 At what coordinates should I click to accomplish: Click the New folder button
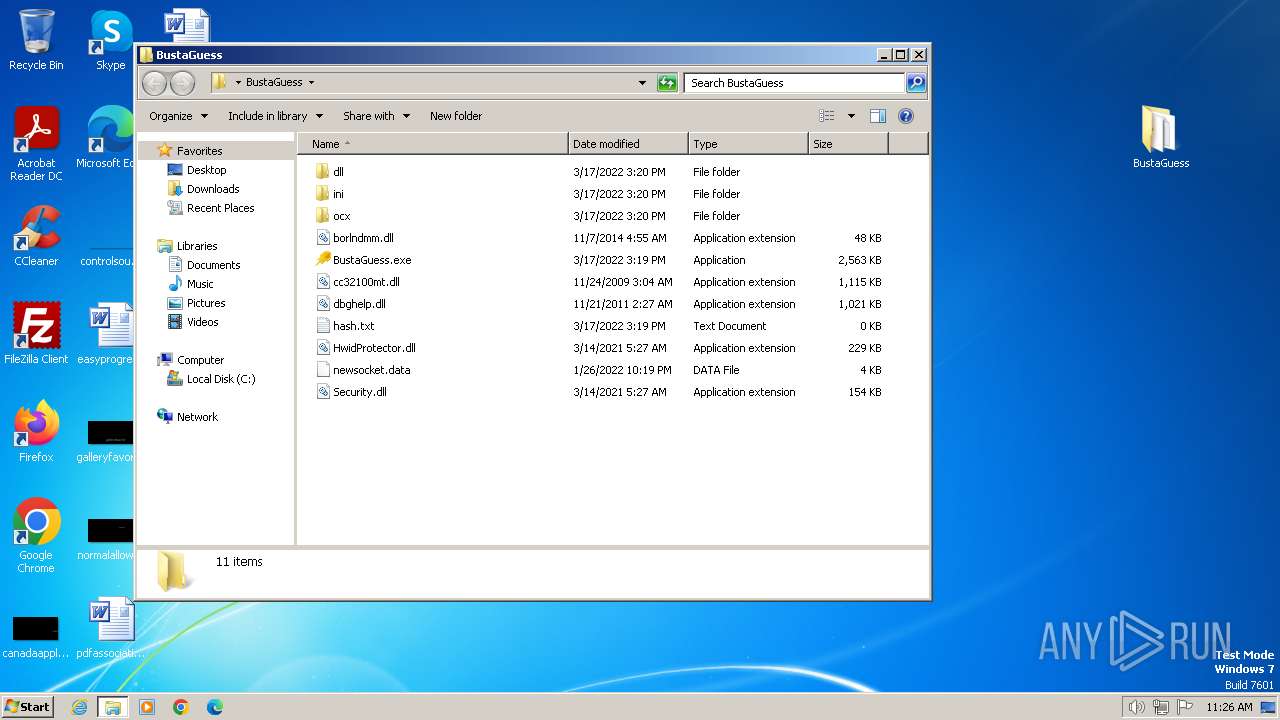click(x=456, y=116)
